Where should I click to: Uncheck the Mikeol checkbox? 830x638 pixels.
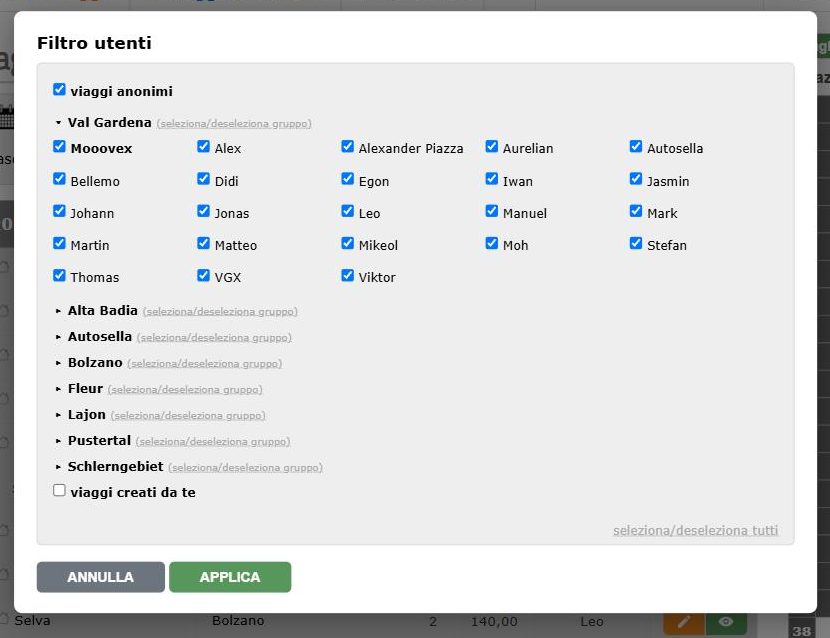point(347,244)
